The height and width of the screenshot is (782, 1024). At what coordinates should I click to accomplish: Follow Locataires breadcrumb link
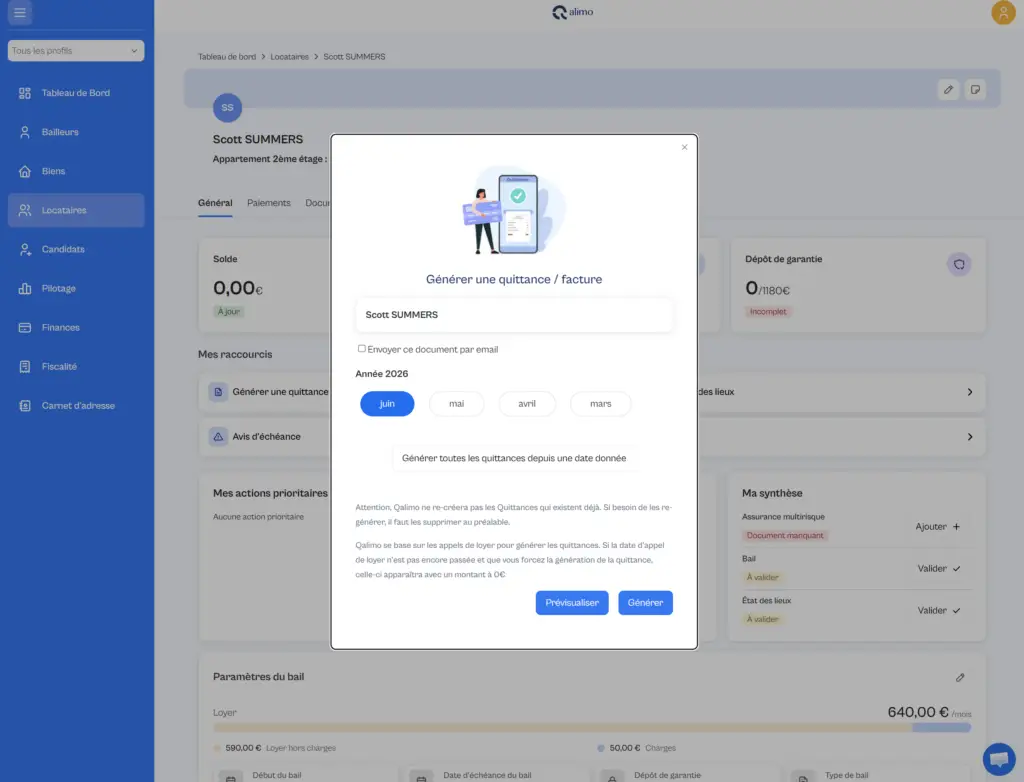coord(289,57)
